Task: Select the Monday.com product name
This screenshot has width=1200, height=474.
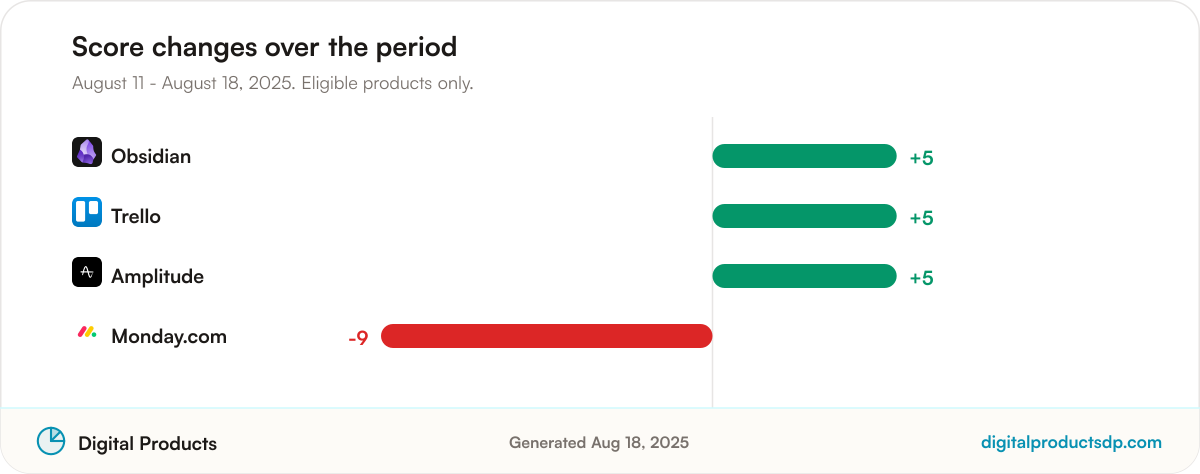Action: point(169,336)
